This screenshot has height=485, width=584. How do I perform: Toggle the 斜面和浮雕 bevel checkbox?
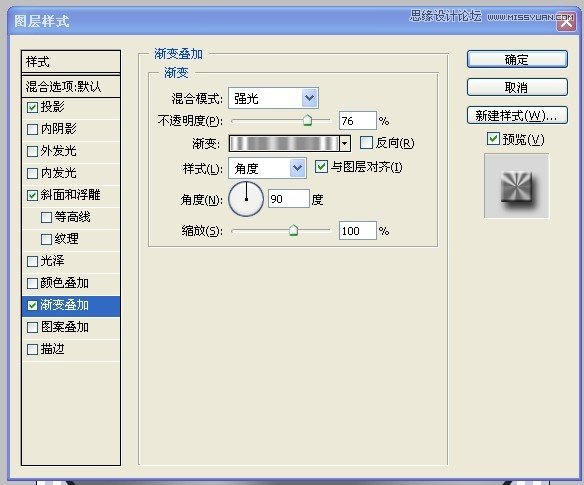32,196
